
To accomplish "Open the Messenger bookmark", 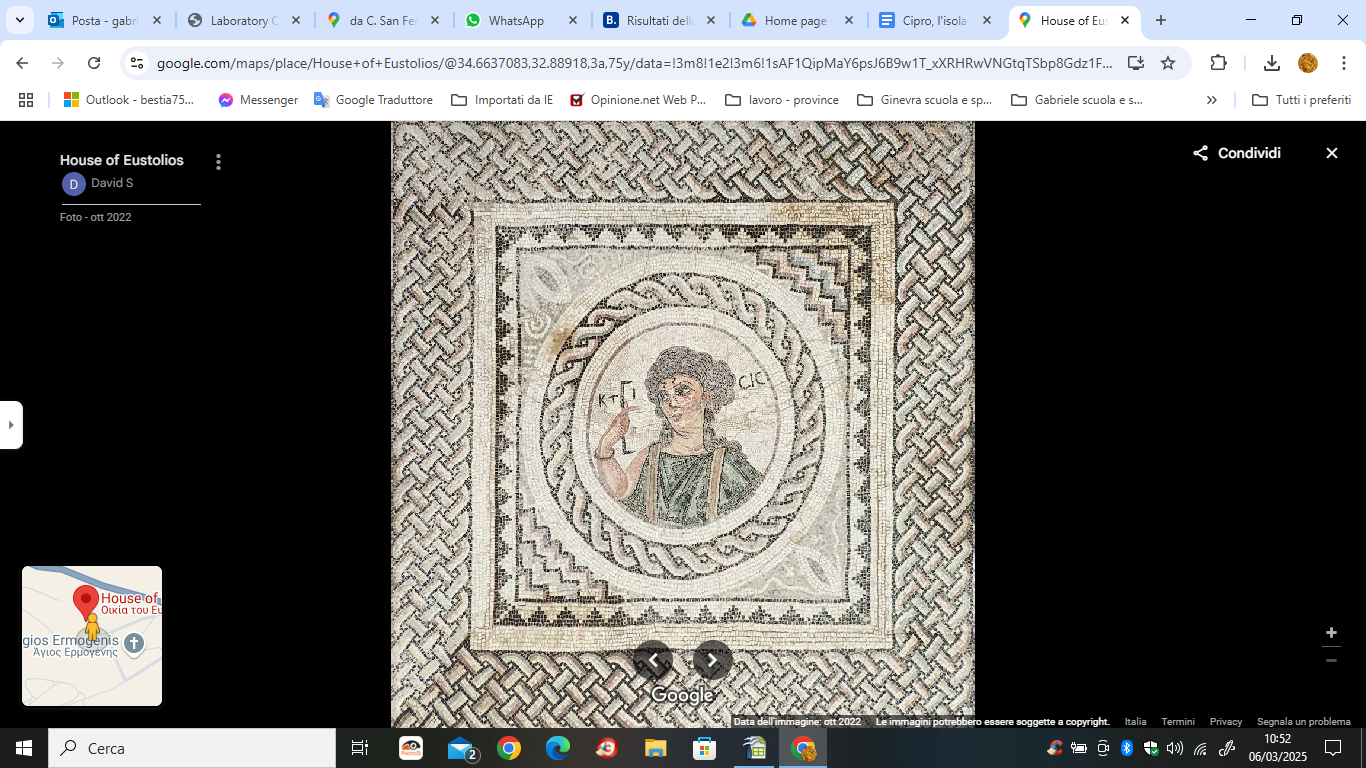I will point(258,100).
